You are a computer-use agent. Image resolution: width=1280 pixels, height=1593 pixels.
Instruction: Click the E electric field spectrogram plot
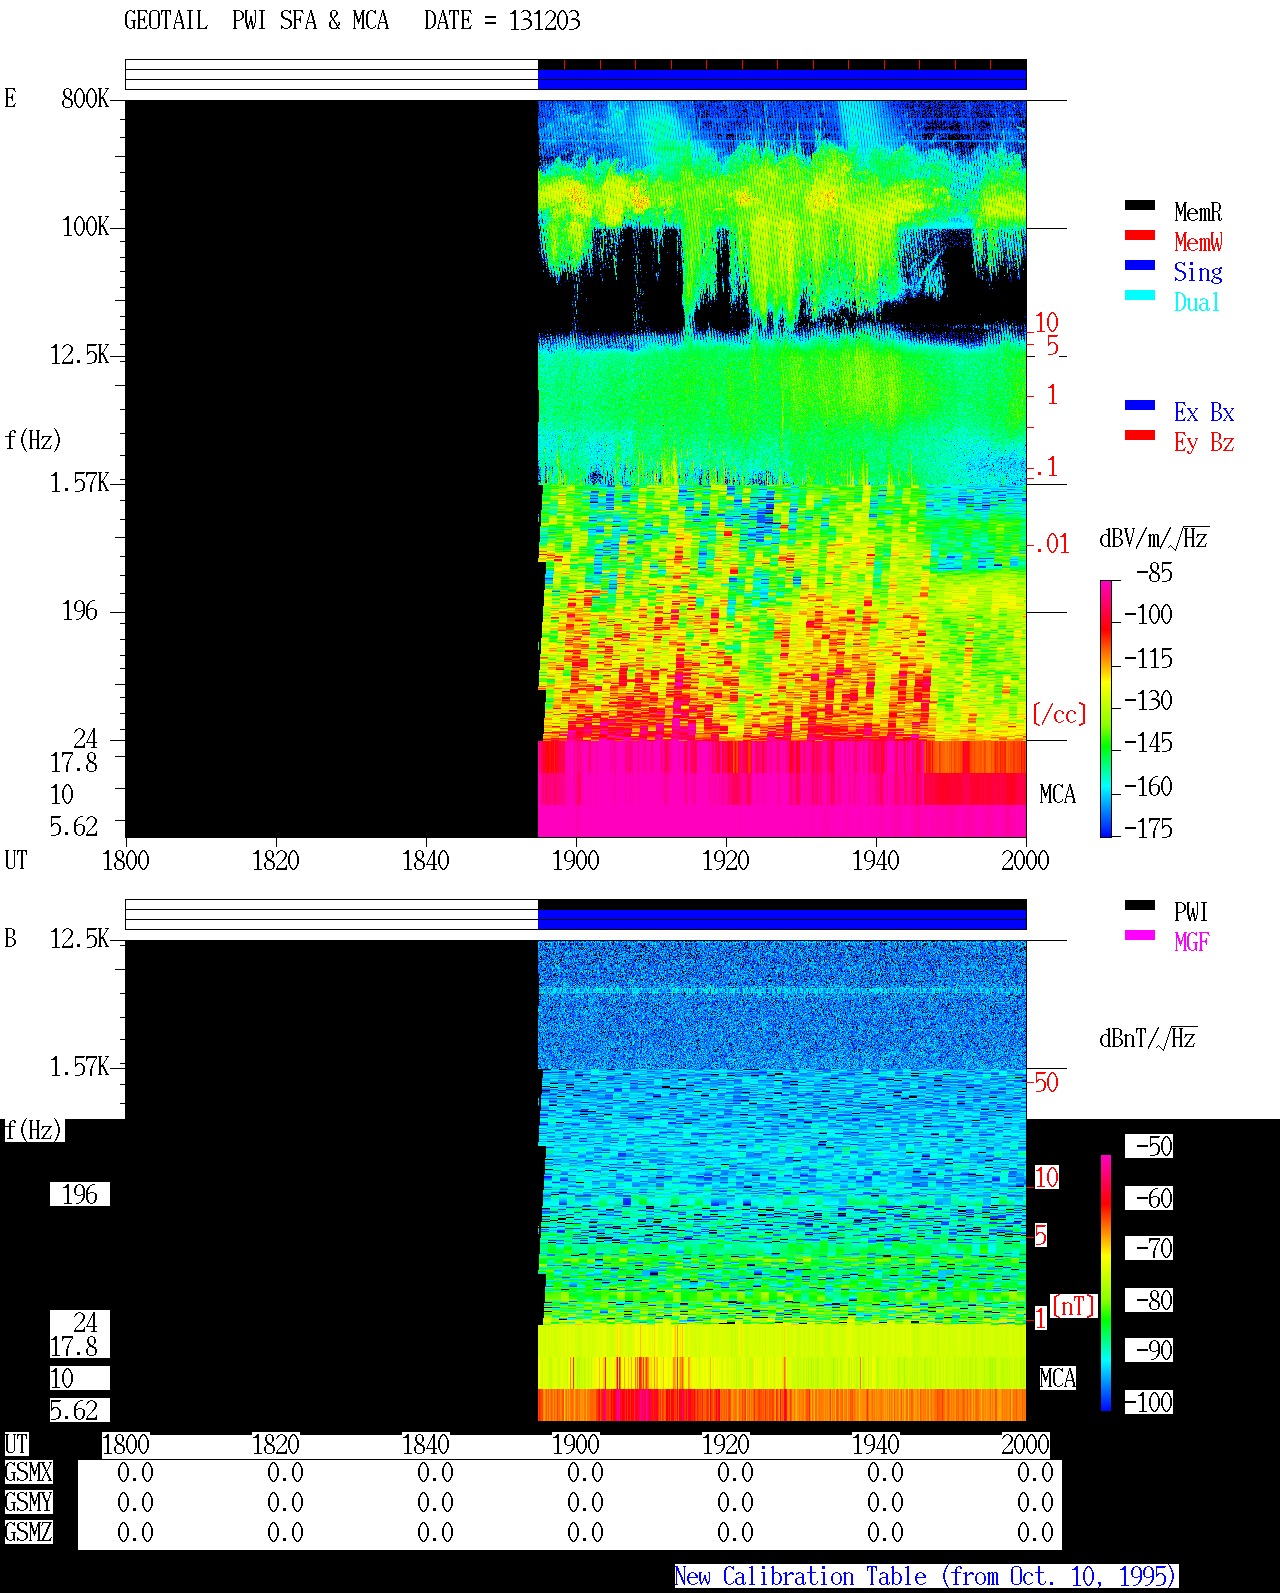tap(576, 468)
